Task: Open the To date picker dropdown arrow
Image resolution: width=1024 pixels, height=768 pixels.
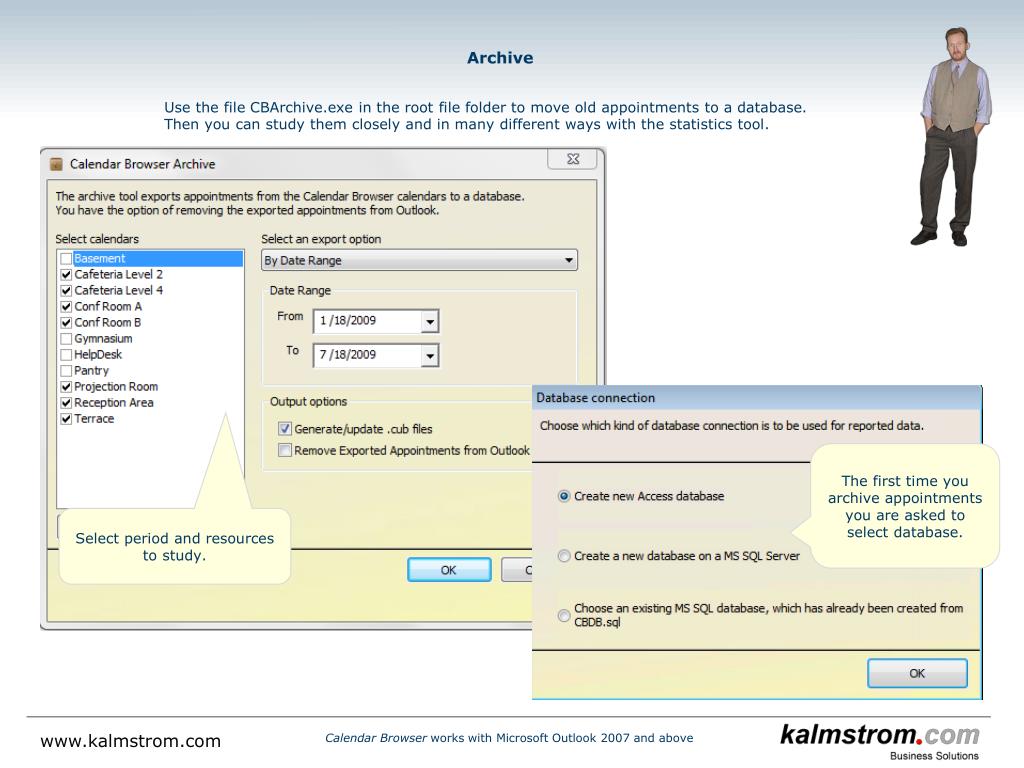Action: [430, 356]
